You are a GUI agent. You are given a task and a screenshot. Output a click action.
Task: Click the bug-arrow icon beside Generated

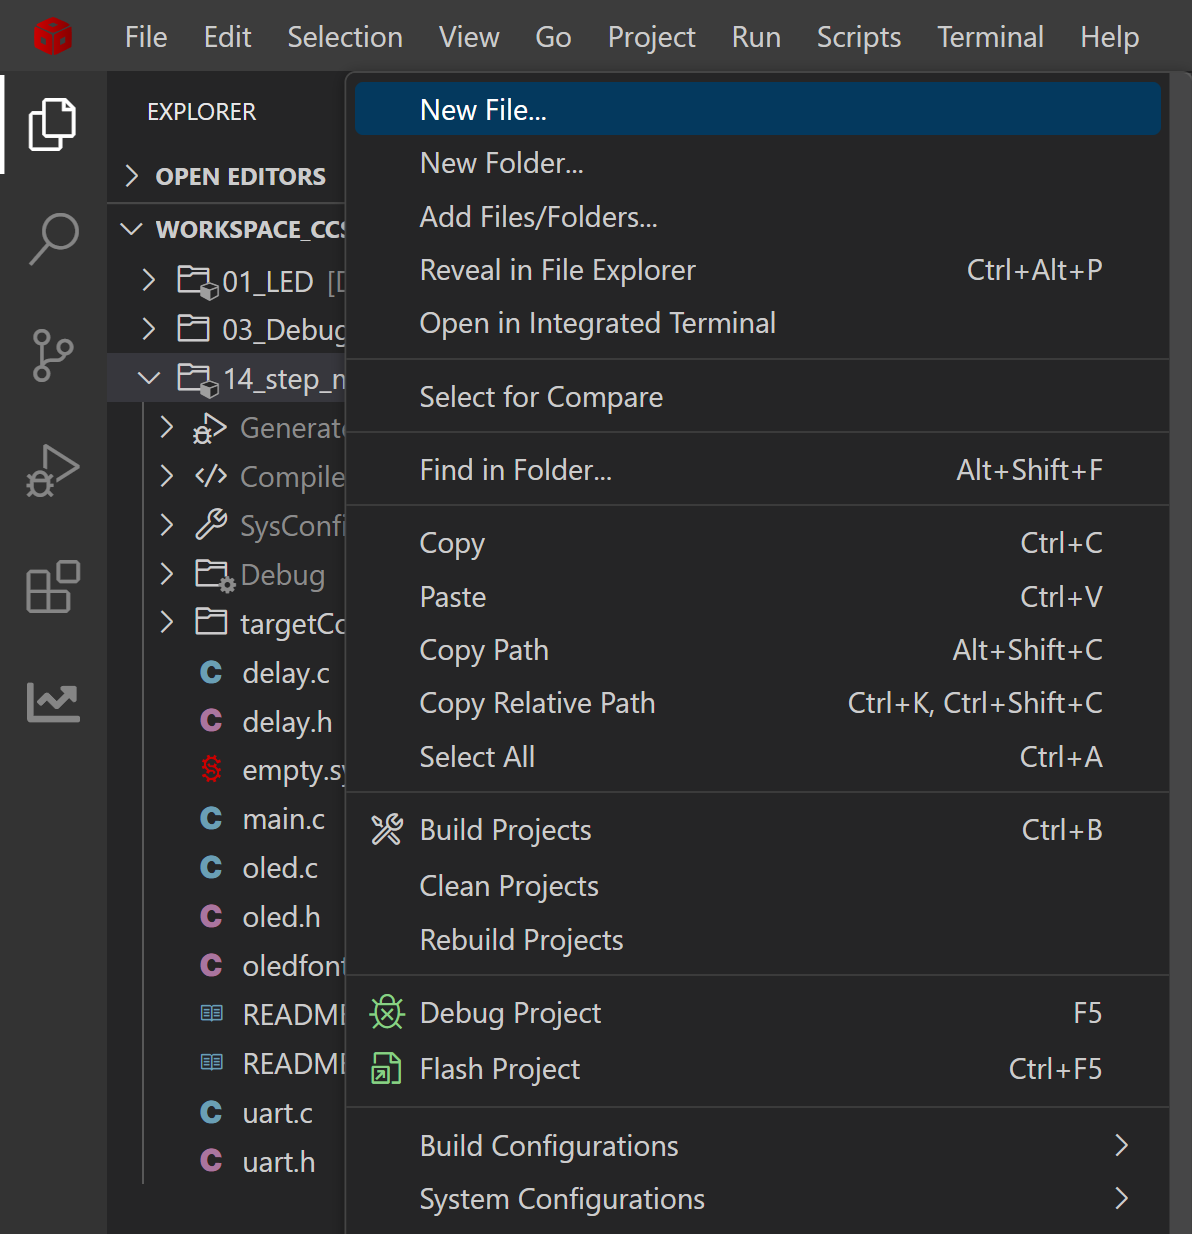(210, 428)
